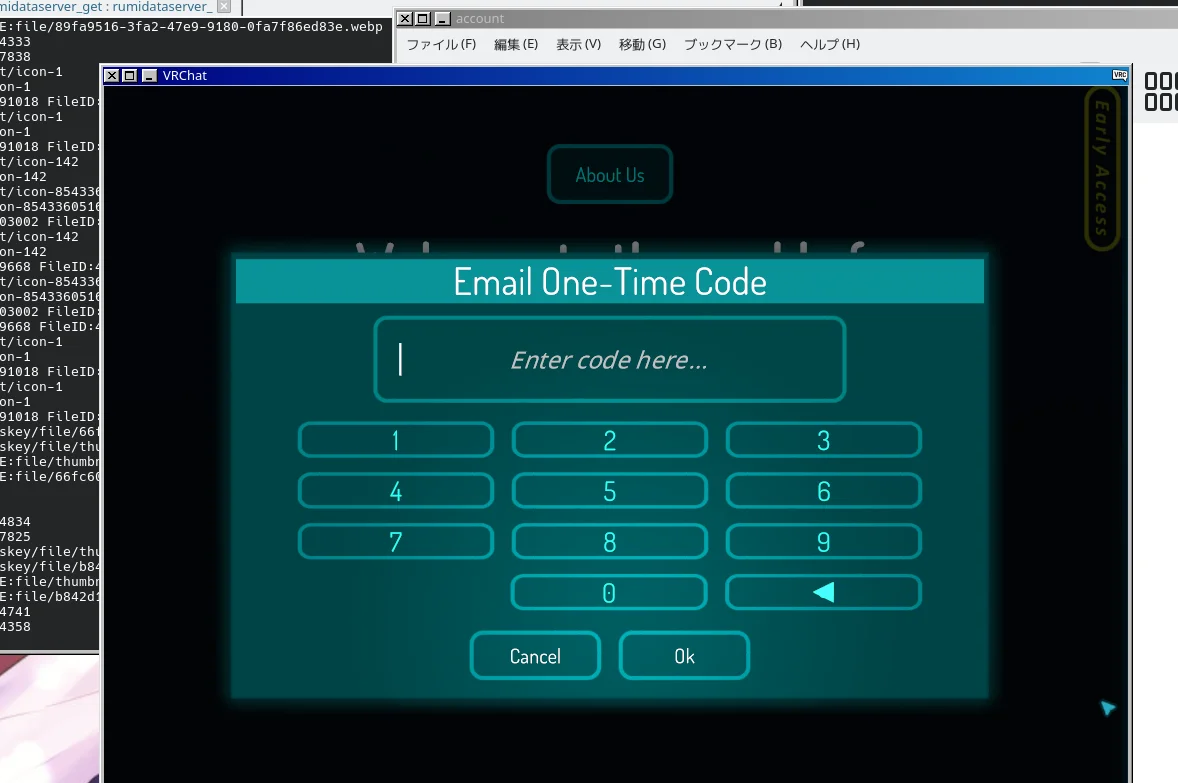
Task: Open the 表示(V) menu
Action: (578, 44)
